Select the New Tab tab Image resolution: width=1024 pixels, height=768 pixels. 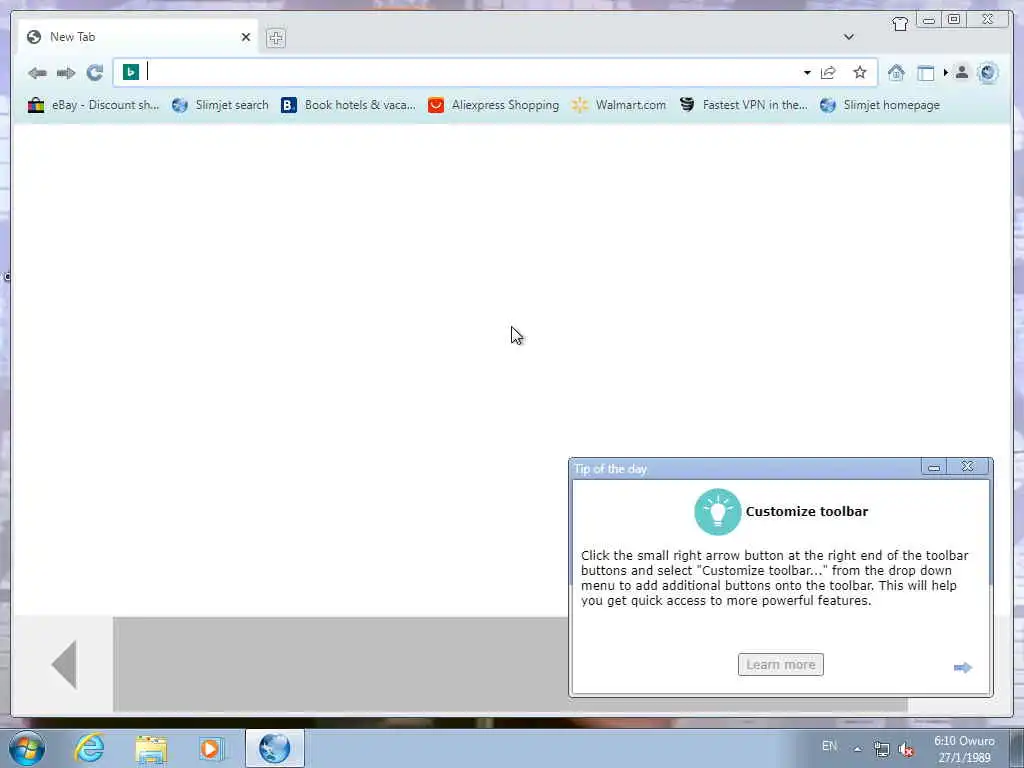pos(137,37)
